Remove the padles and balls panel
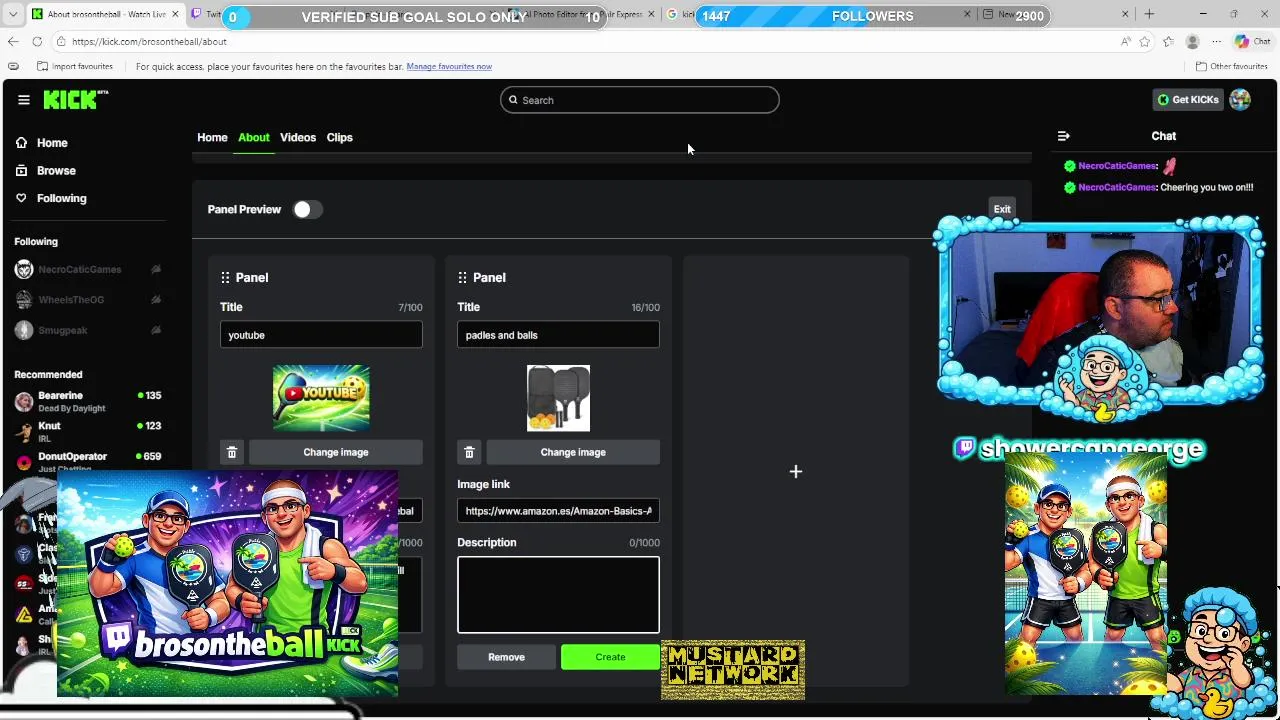 point(506,657)
